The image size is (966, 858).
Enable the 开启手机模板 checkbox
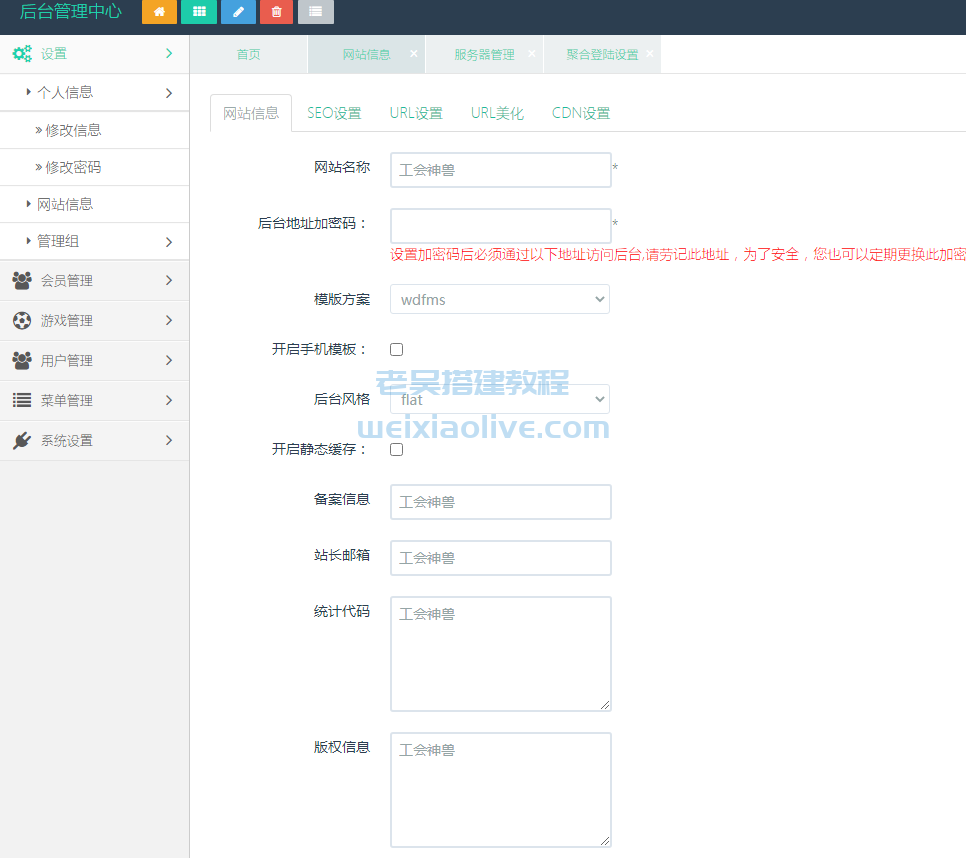coord(396,349)
